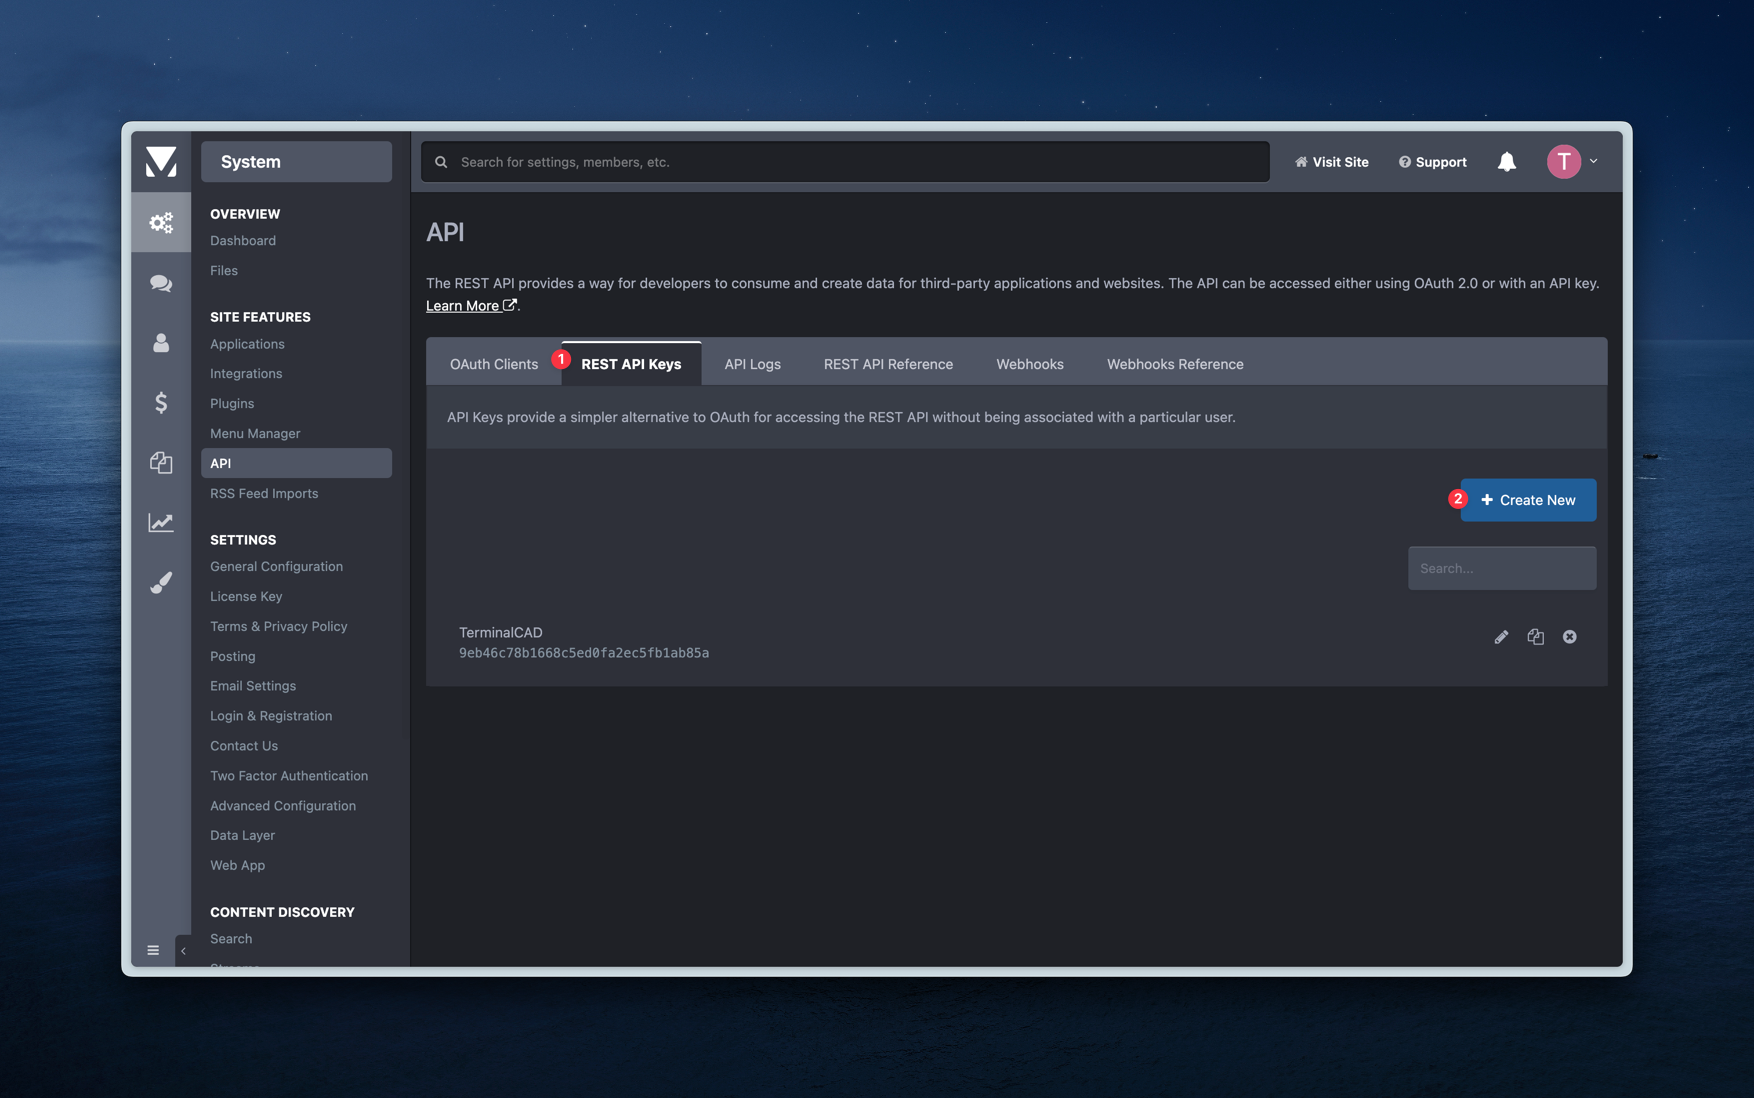Open the Members person icon in sidebar

(x=161, y=343)
